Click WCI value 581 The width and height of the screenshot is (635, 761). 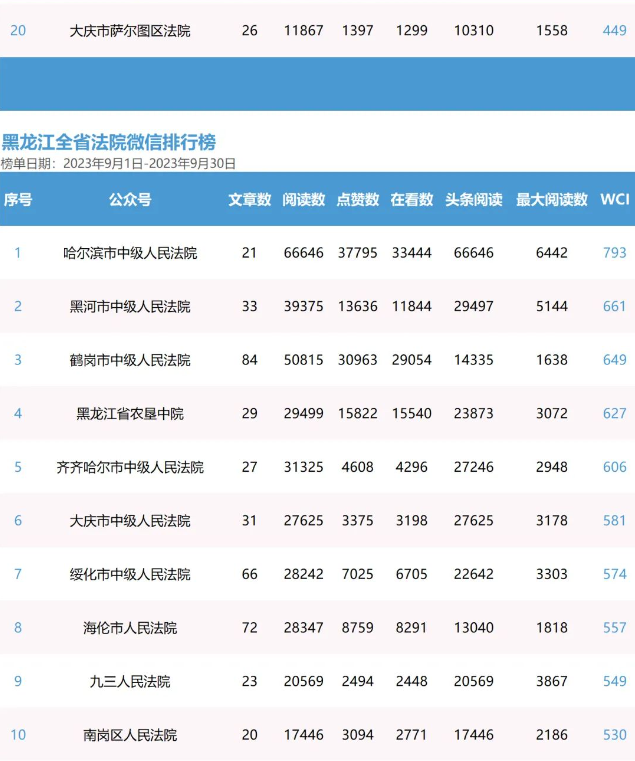click(x=615, y=521)
